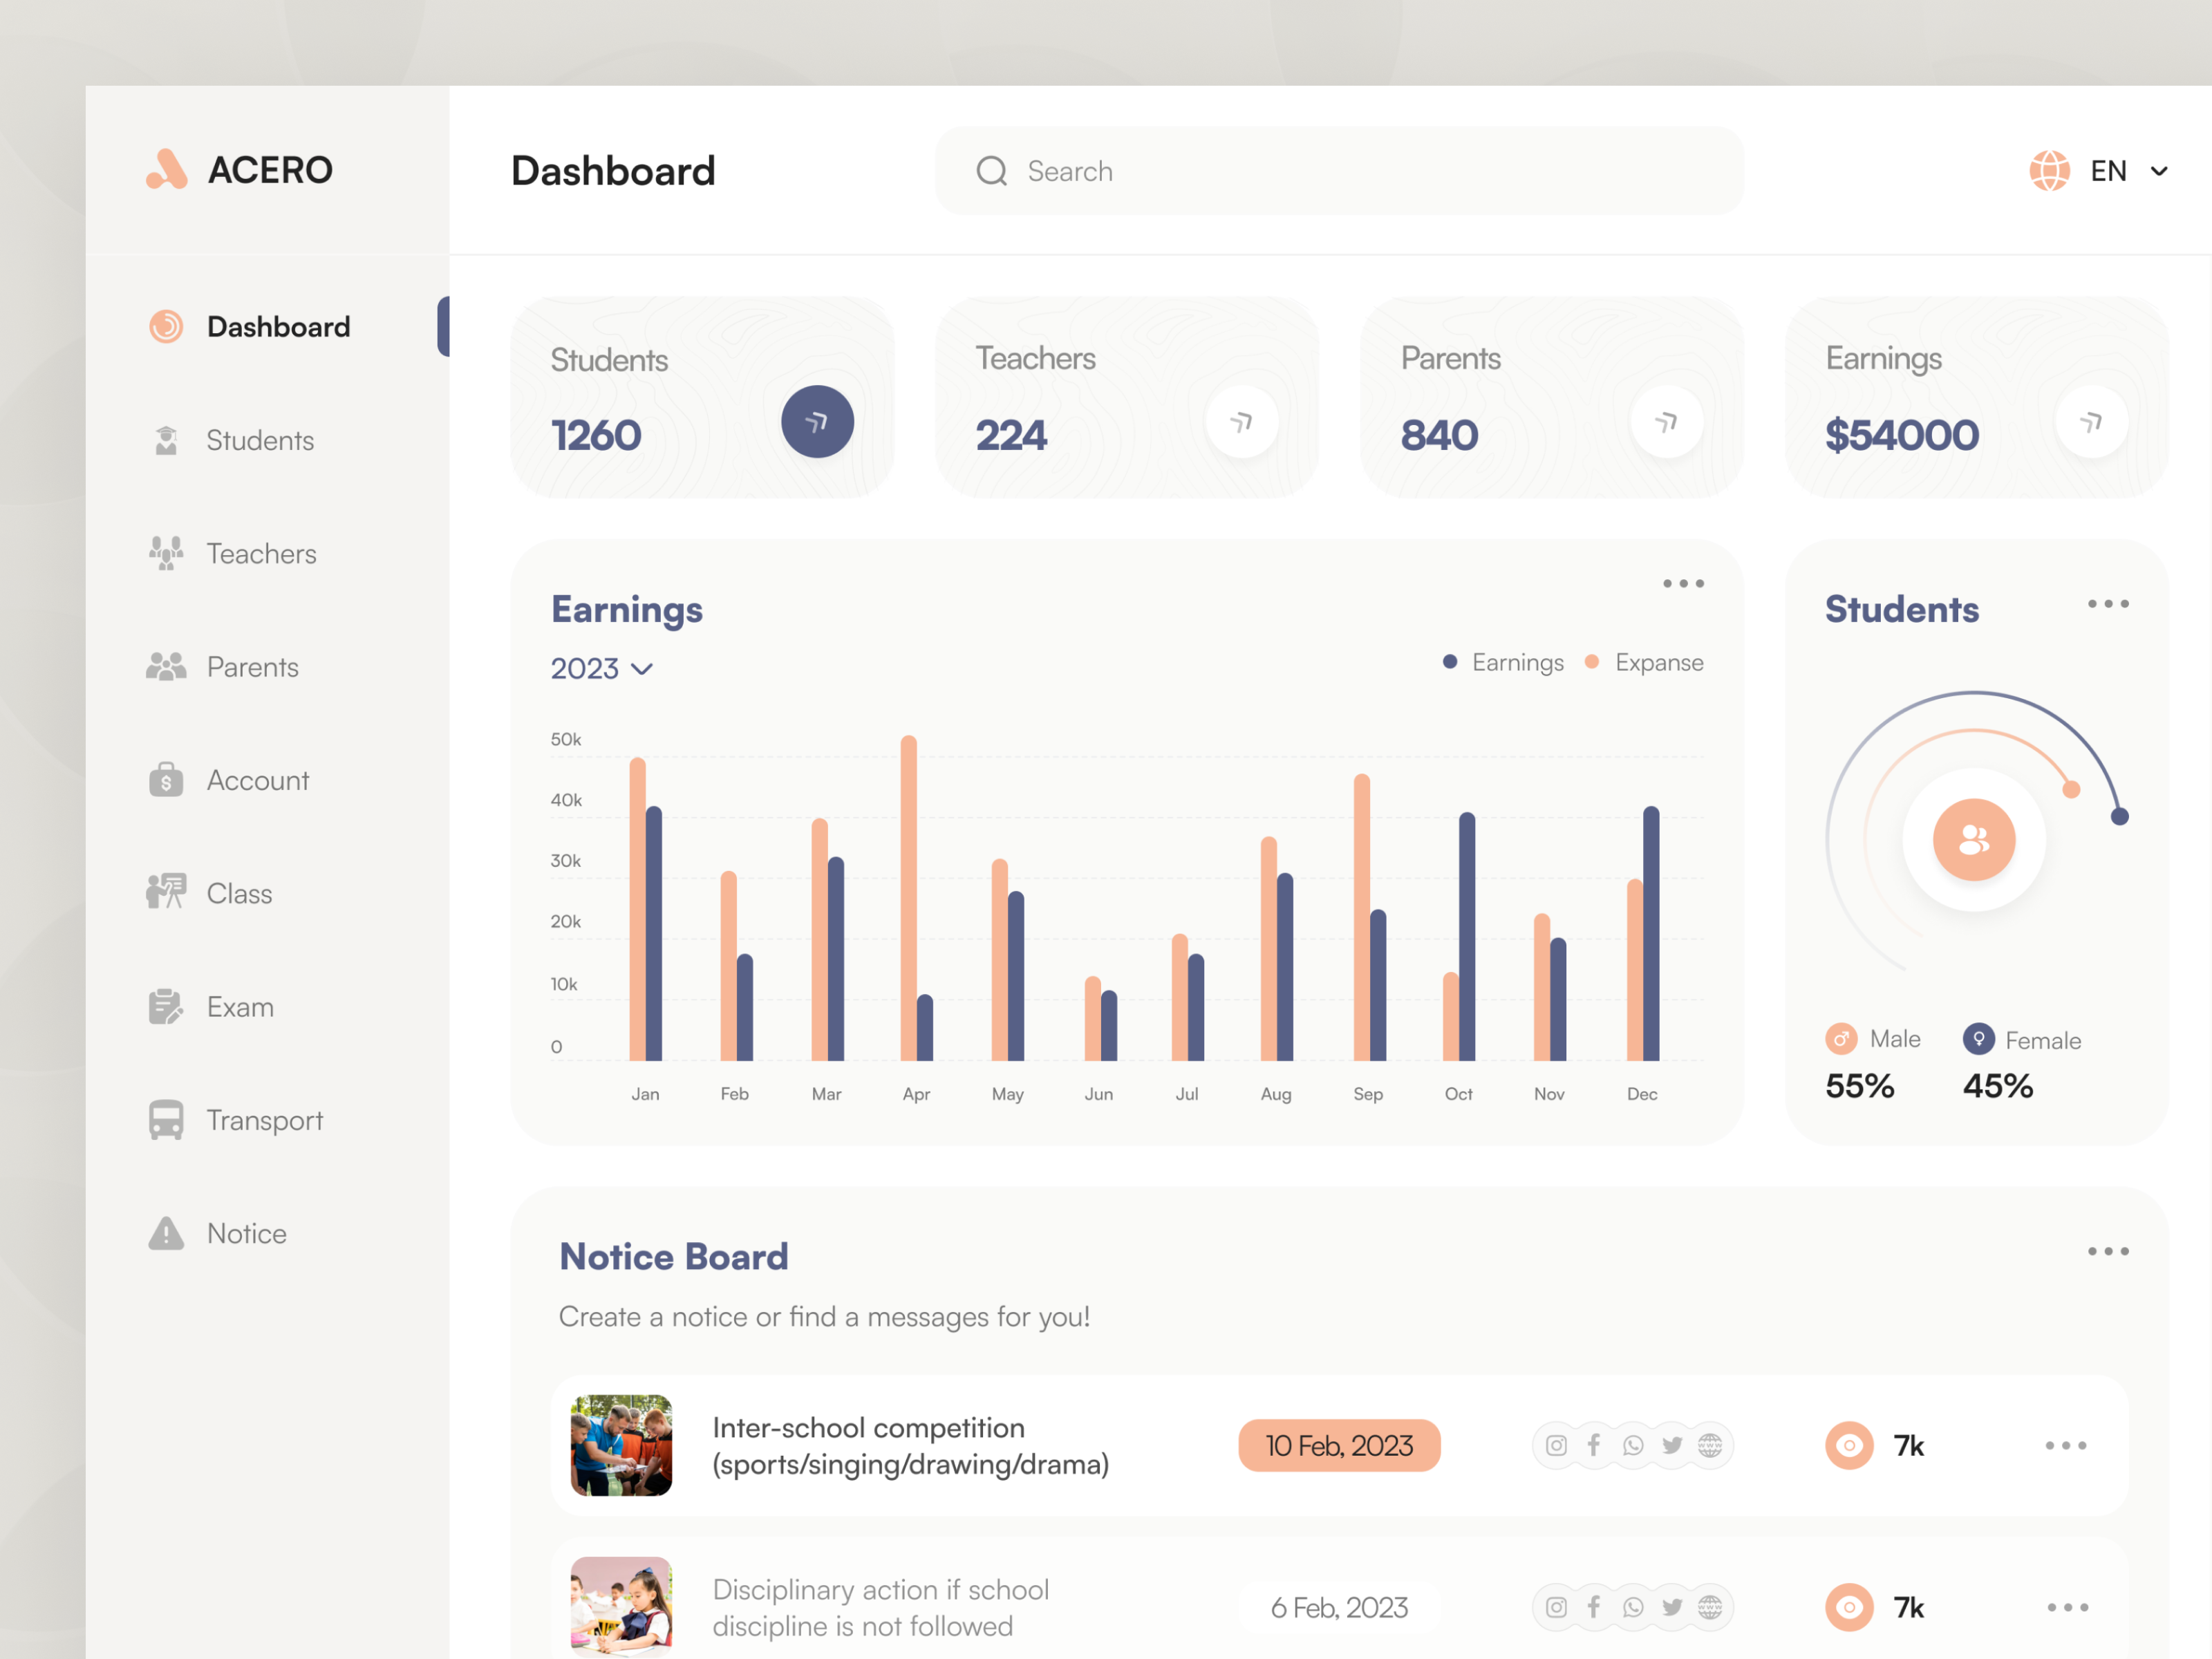This screenshot has width=2212, height=1659.
Task: Open the three-dot menu on the Earnings chart
Action: pos(1683,583)
